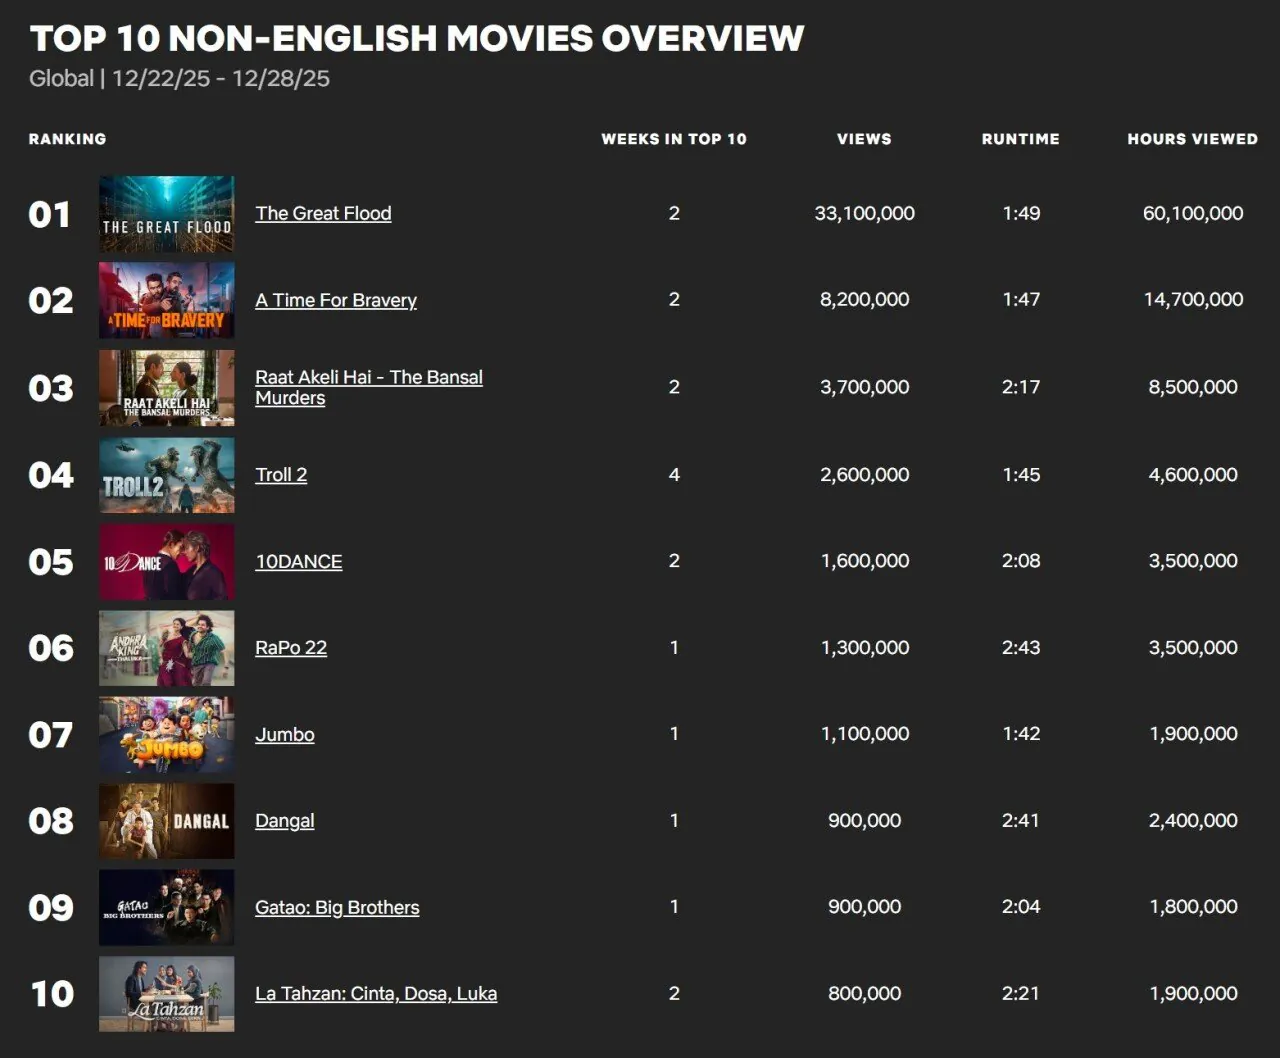Go to the Troll 2 title link
Image resolution: width=1280 pixels, height=1058 pixels.
tap(281, 475)
